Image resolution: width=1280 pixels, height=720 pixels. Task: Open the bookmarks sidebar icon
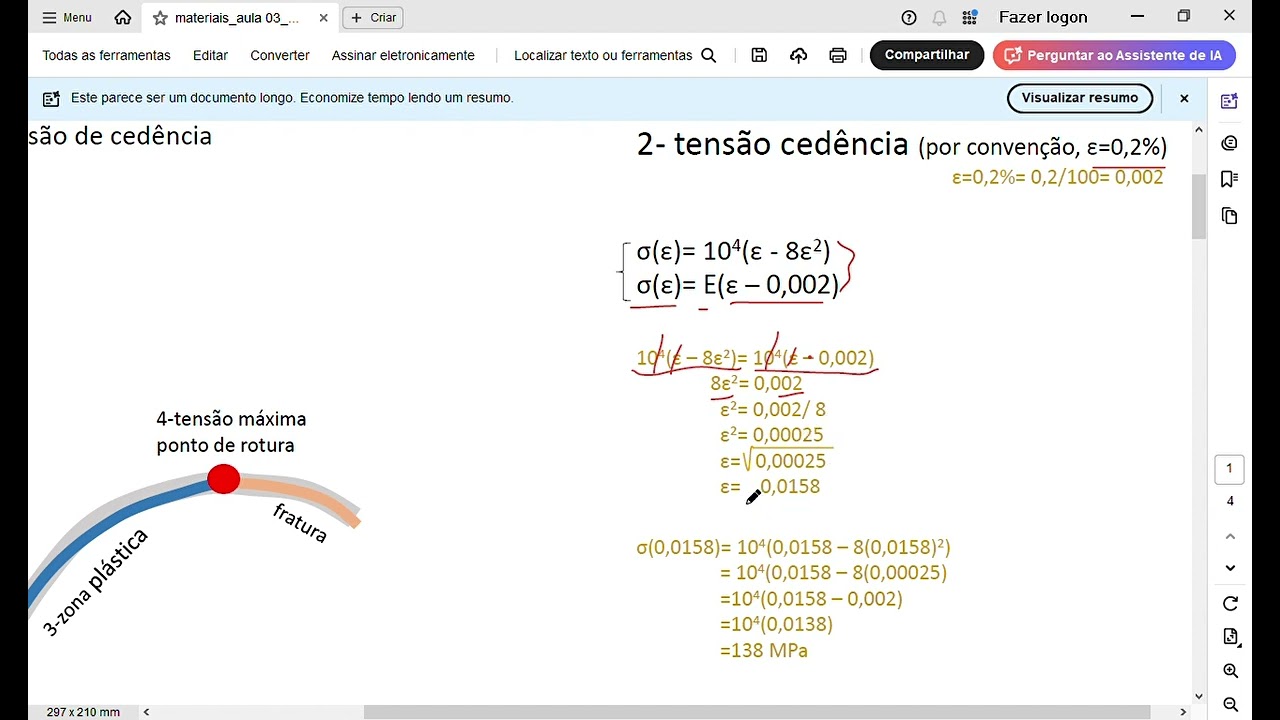click(x=1230, y=179)
